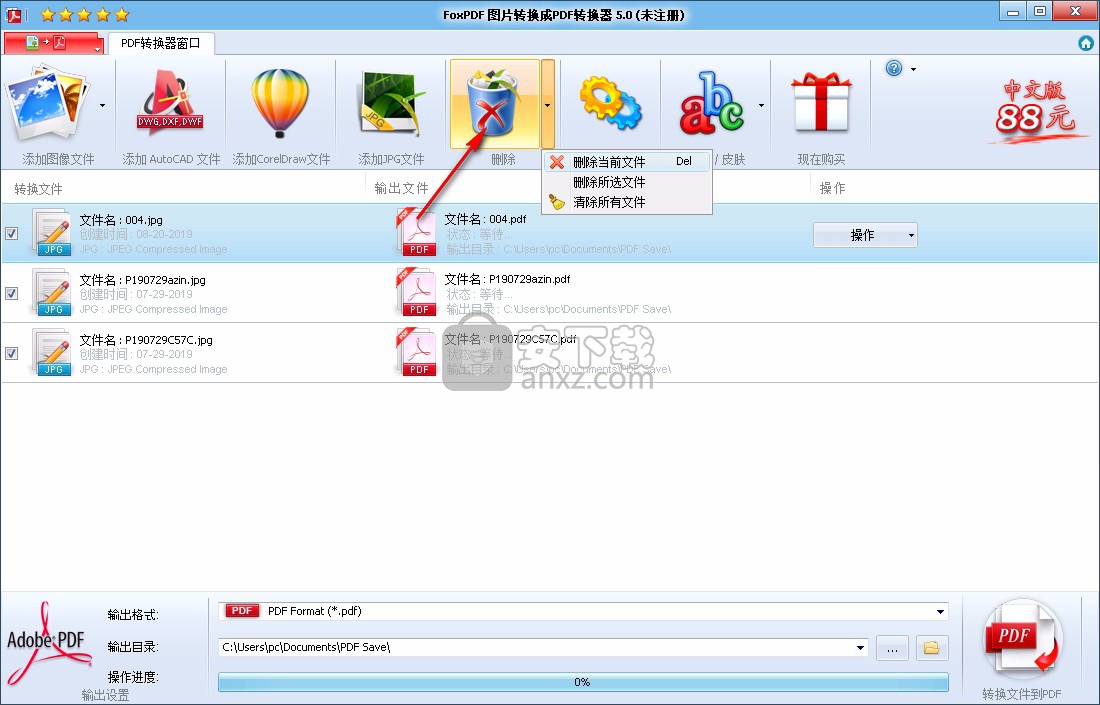Uncheck the 004.jpg file checkbox
1100x705 pixels.
point(11,234)
